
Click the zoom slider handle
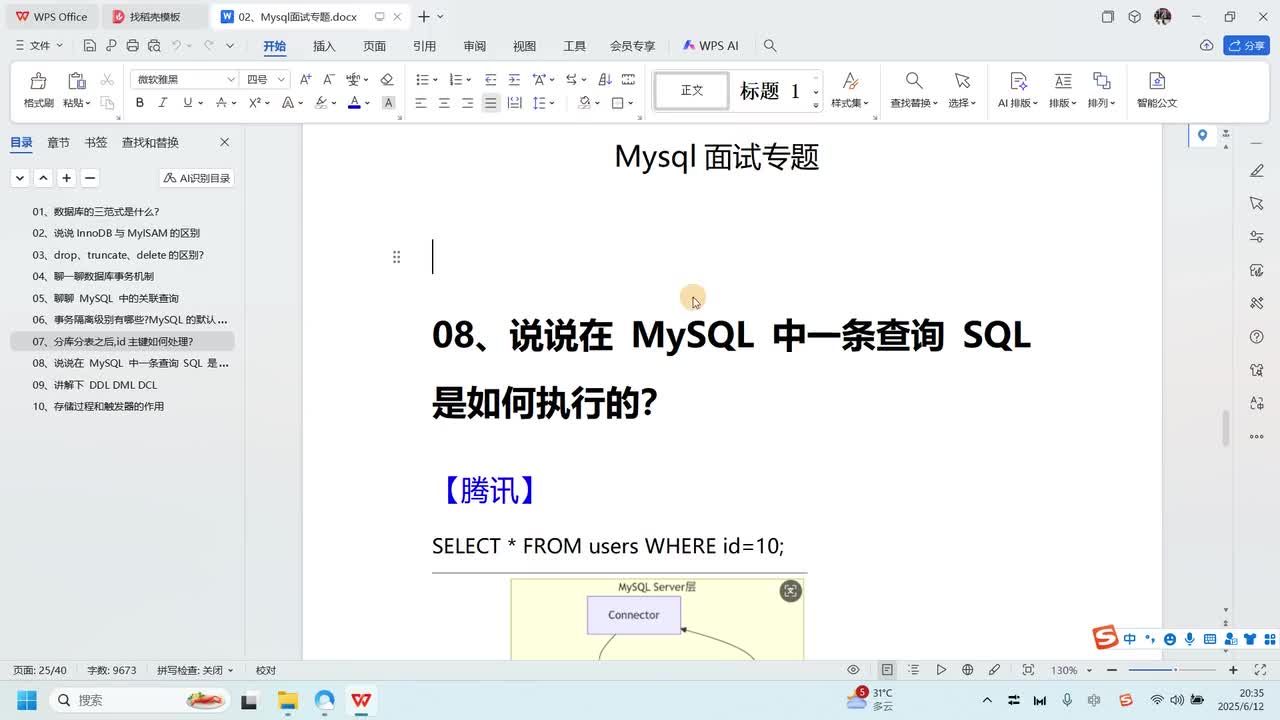(x=1175, y=670)
